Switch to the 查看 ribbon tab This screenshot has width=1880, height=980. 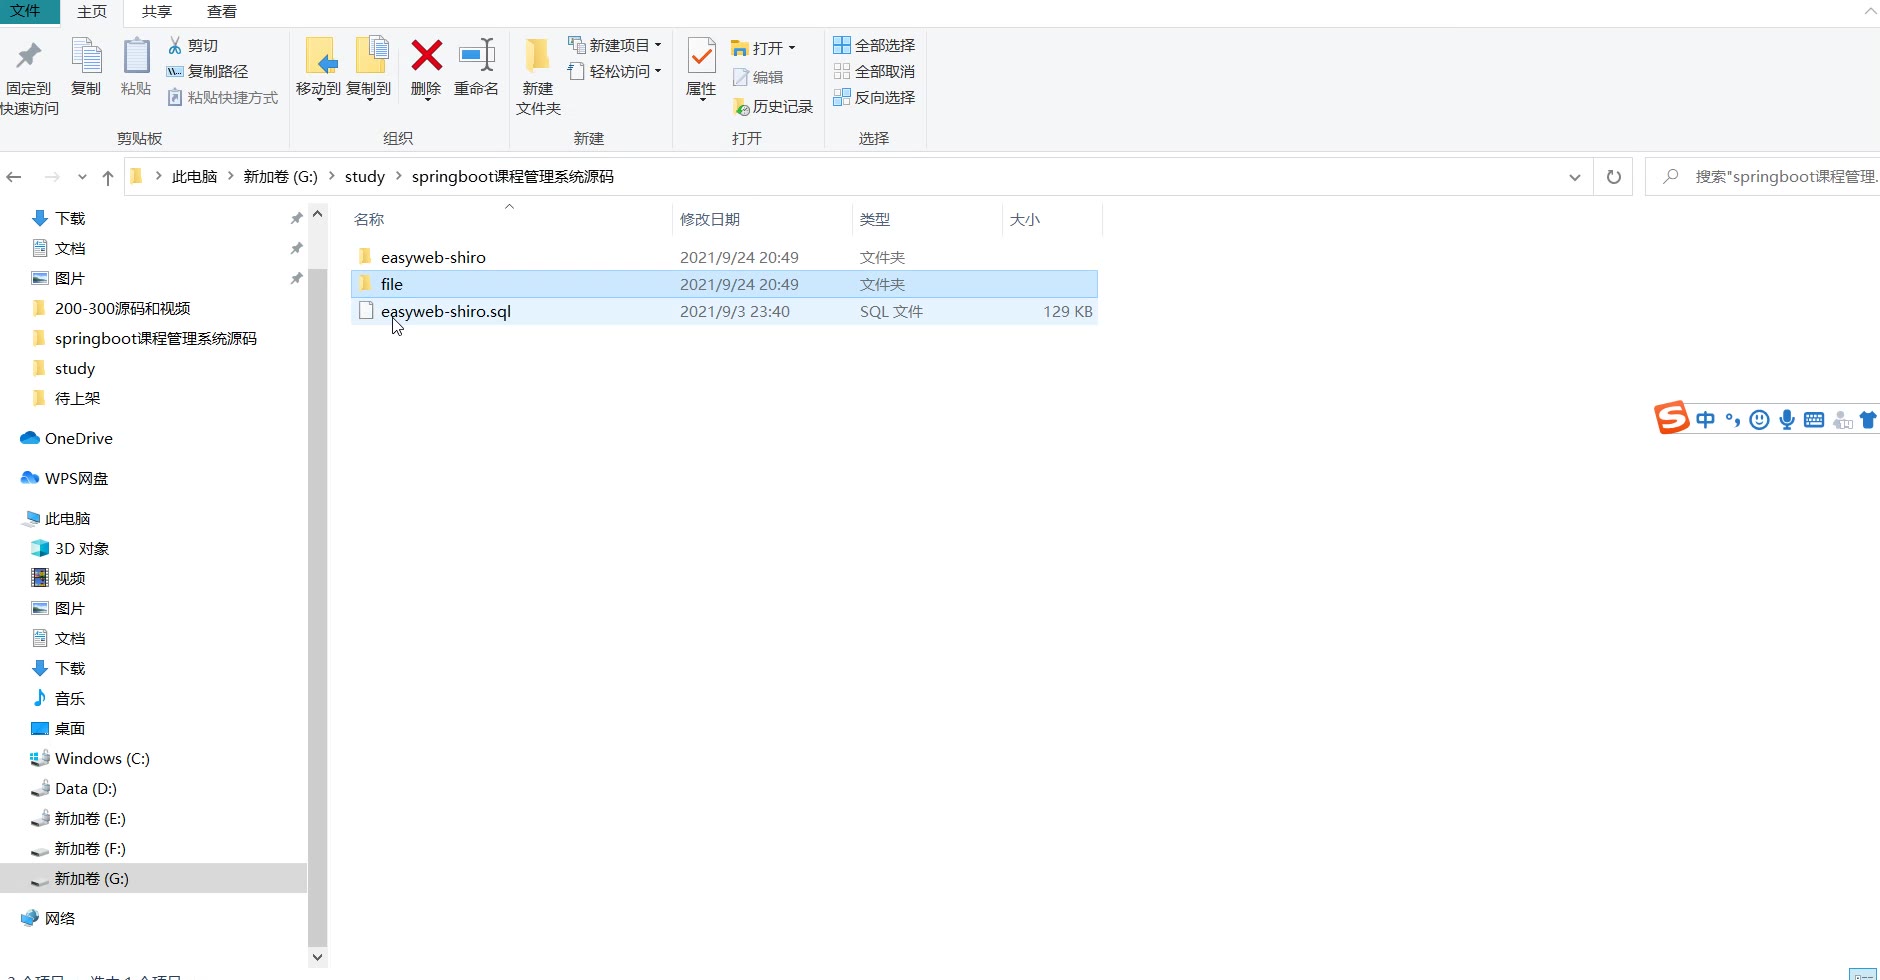click(222, 12)
